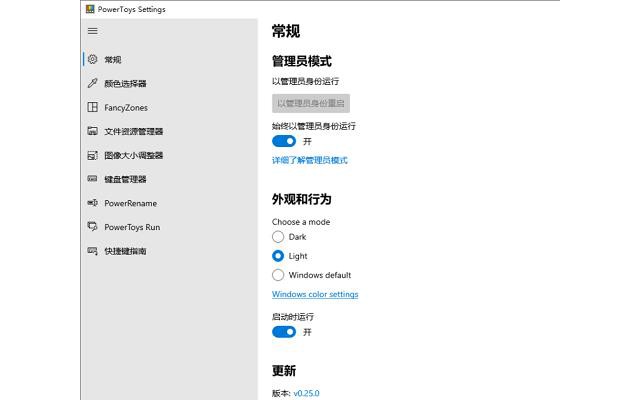Image resolution: width=640 pixels, height=400 pixels.
Task: Click the 键盘管理器 keyboard icon
Action: coord(93,179)
